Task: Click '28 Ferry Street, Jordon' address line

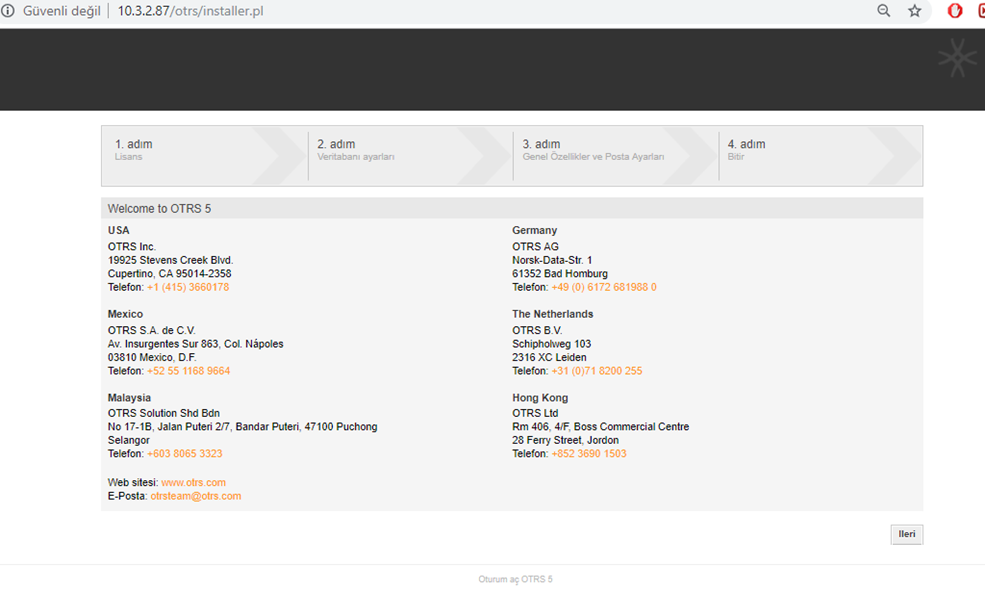Action: click(x=565, y=440)
